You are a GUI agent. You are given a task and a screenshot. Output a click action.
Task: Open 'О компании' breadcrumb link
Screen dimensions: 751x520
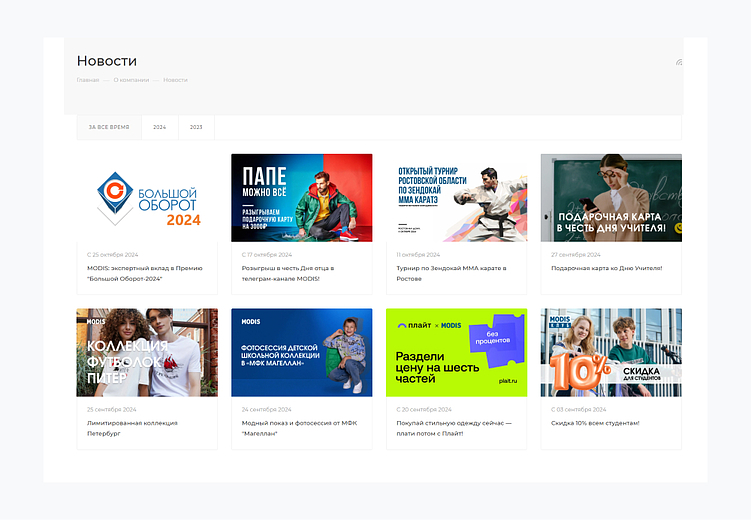[131, 80]
